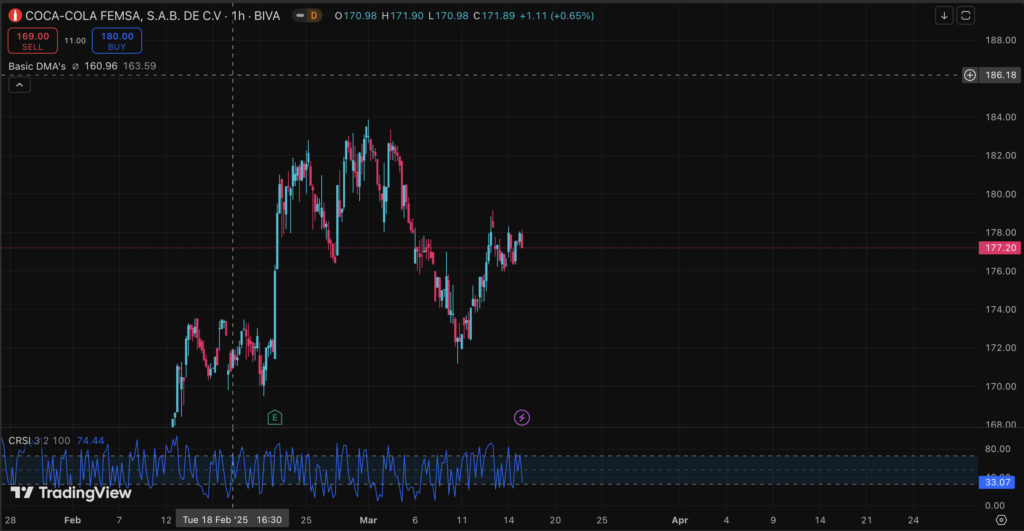
Task: Open the TradingView logo link
Action: 71,492
